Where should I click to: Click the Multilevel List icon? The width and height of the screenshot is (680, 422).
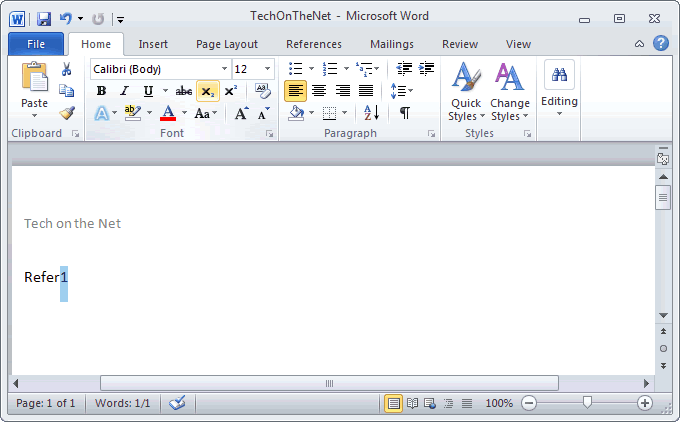point(363,69)
